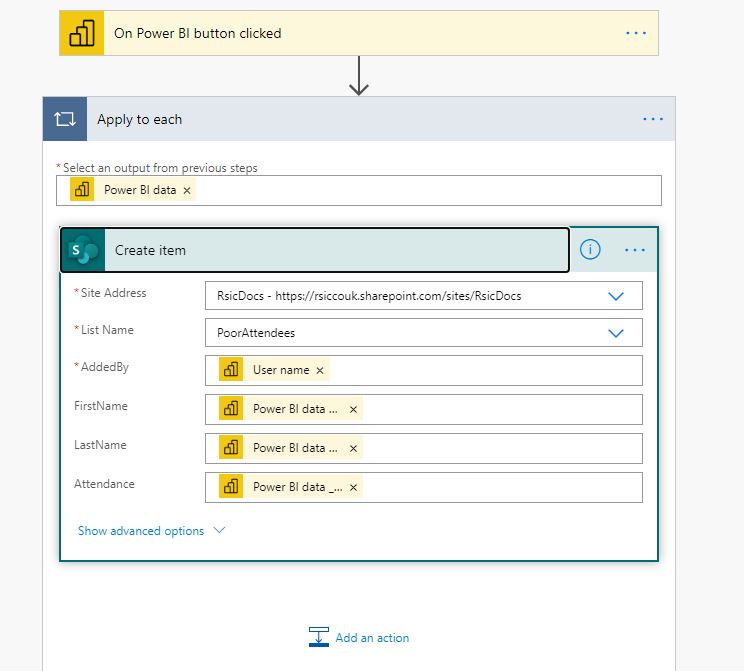Remove the Power BI data token

tap(187, 190)
